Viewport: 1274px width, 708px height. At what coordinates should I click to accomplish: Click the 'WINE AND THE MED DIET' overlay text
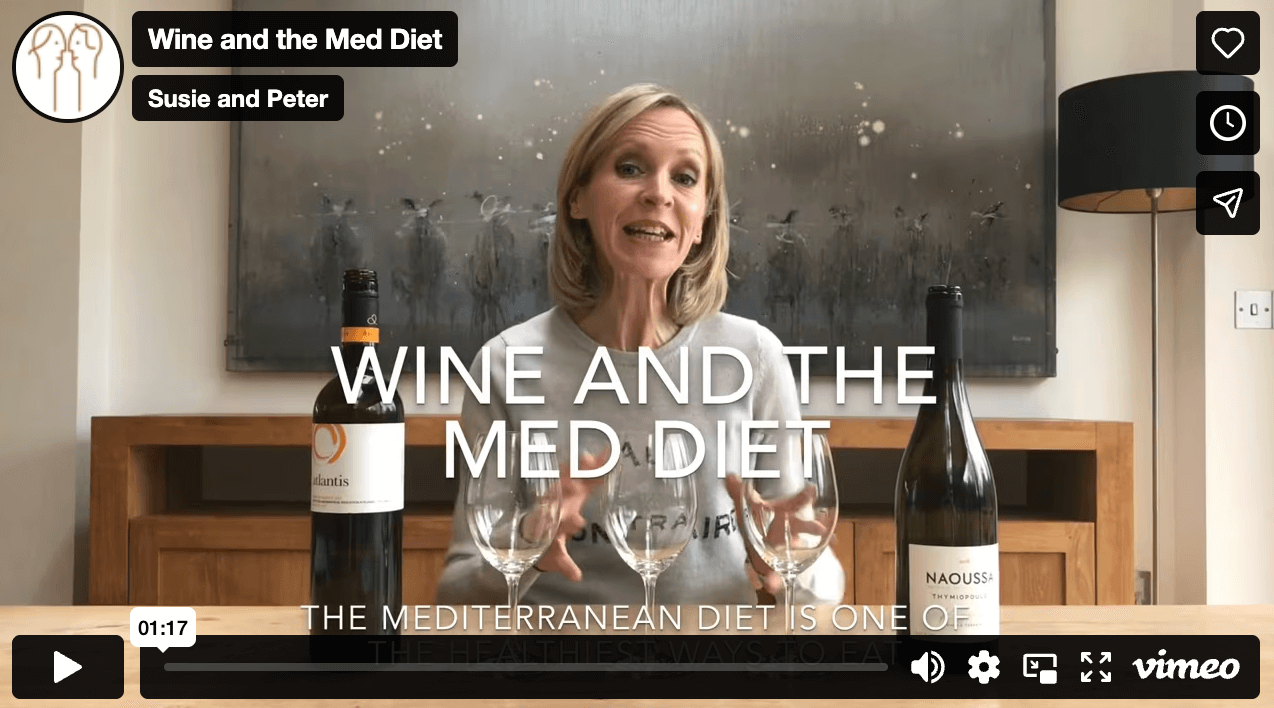click(634, 410)
